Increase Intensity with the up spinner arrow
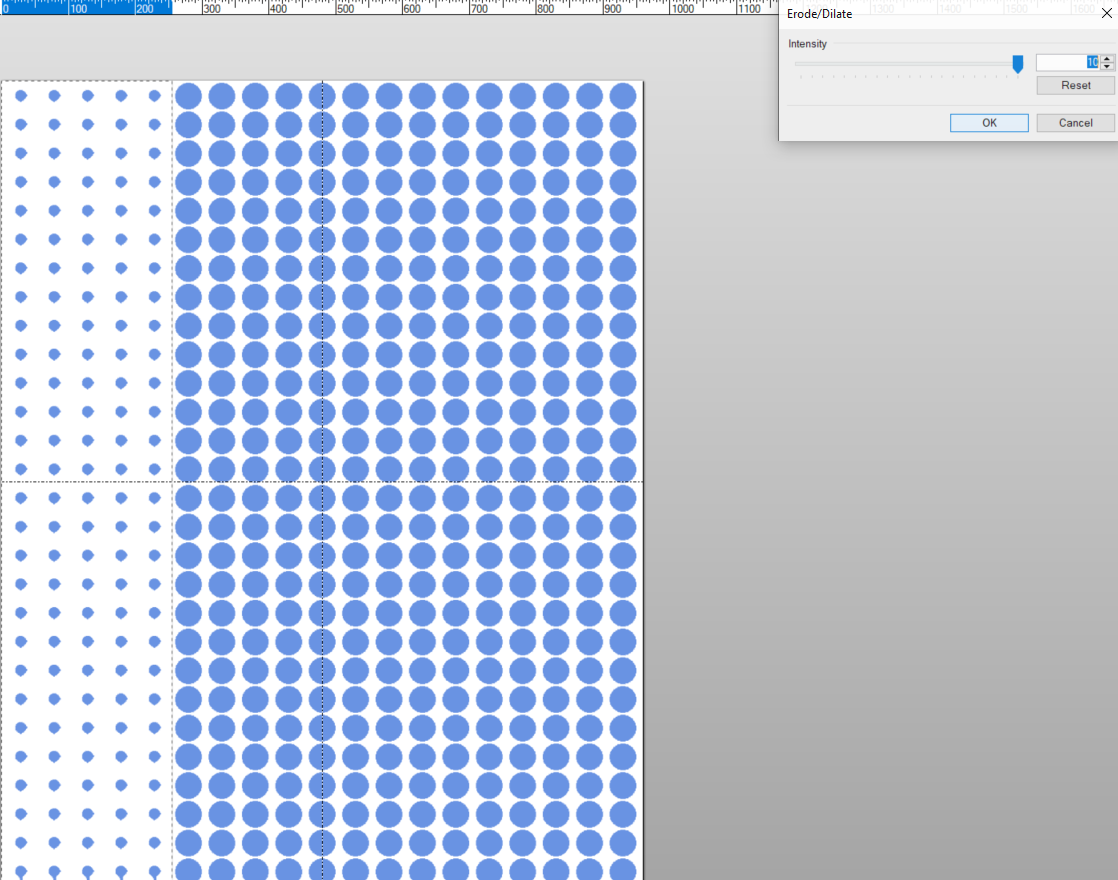 (1106, 58)
